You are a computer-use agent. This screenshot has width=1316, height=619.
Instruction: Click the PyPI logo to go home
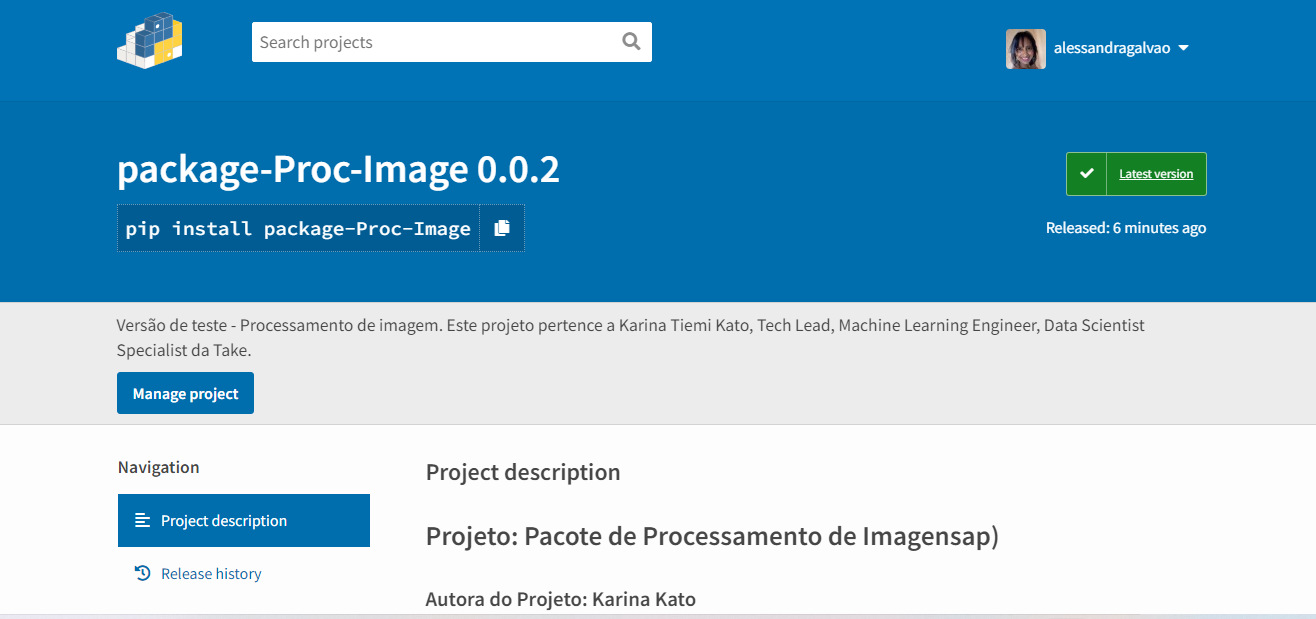click(x=149, y=40)
